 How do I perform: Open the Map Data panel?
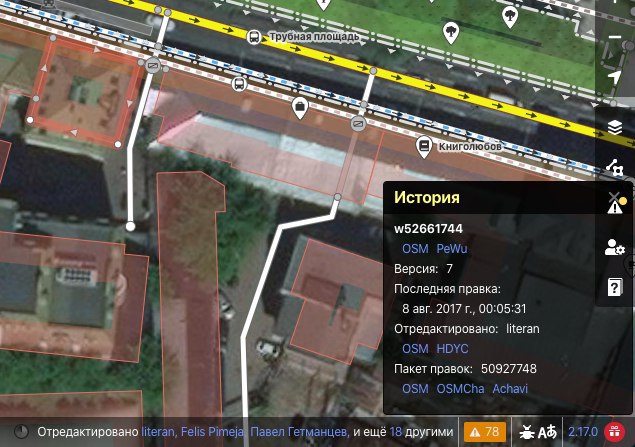[x=615, y=167]
